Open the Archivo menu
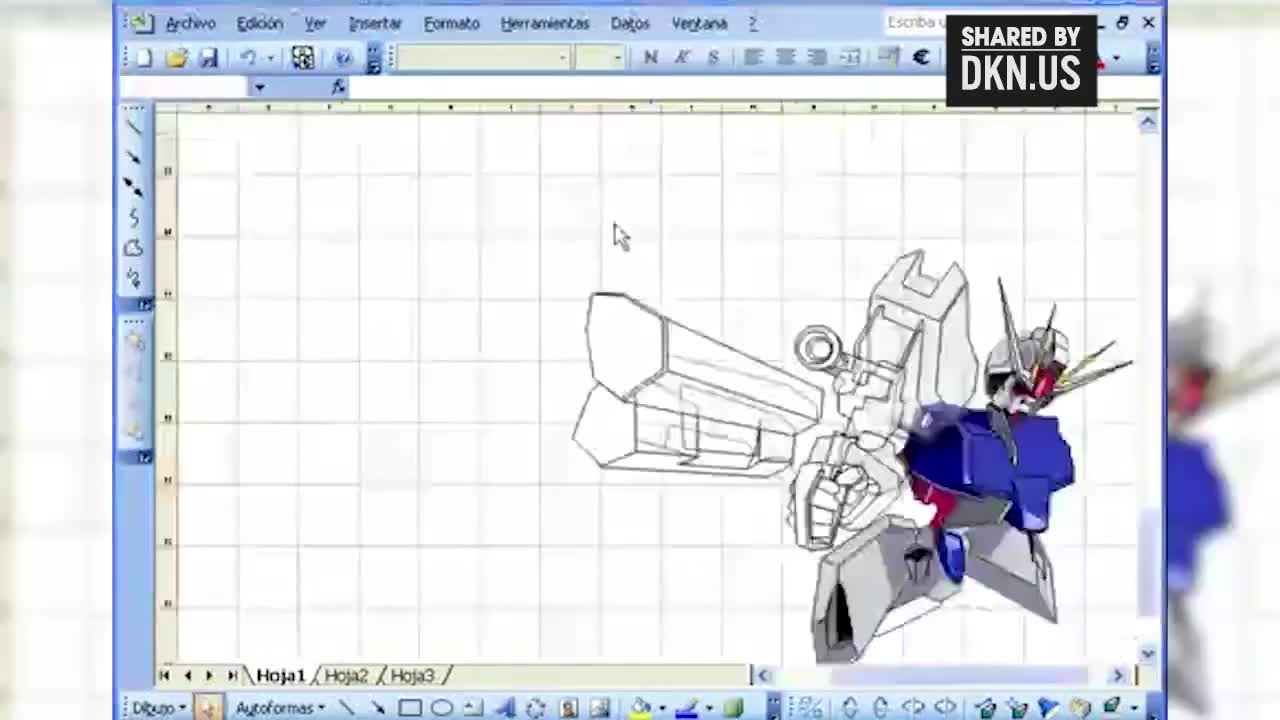The width and height of the screenshot is (1280, 720). [x=190, y=23]
